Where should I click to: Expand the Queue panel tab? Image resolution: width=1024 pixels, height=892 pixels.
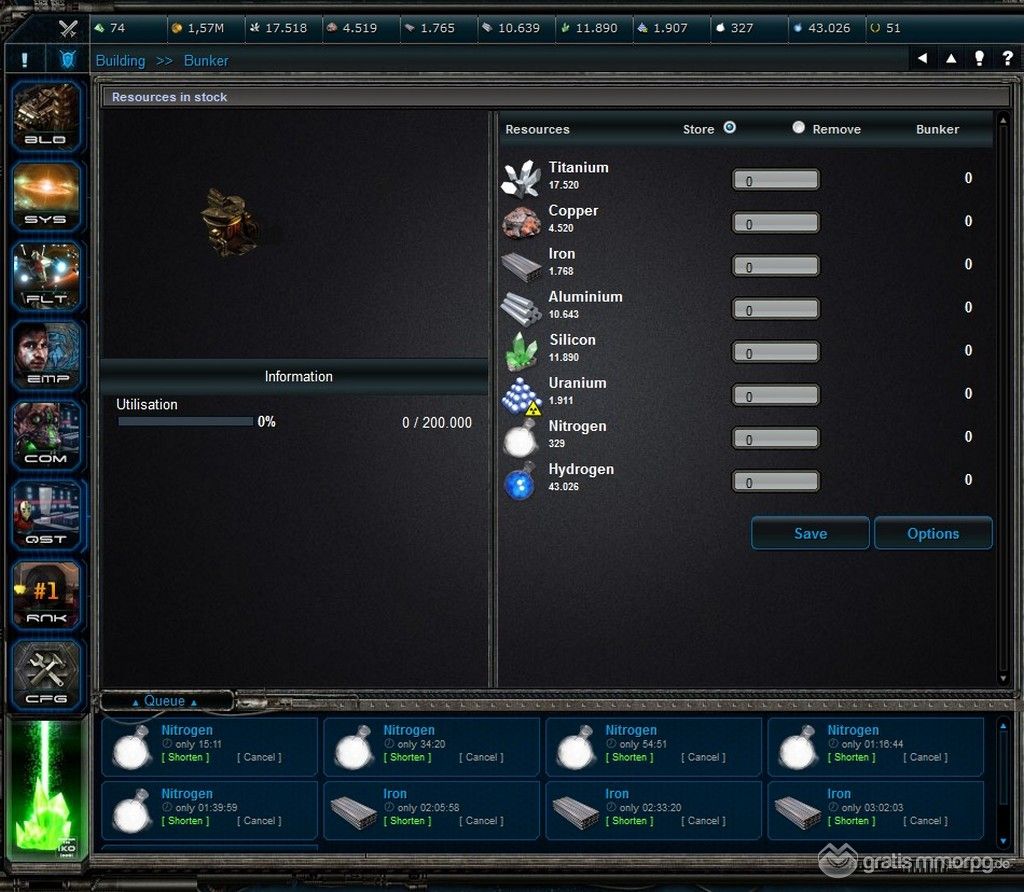(165, 701)
